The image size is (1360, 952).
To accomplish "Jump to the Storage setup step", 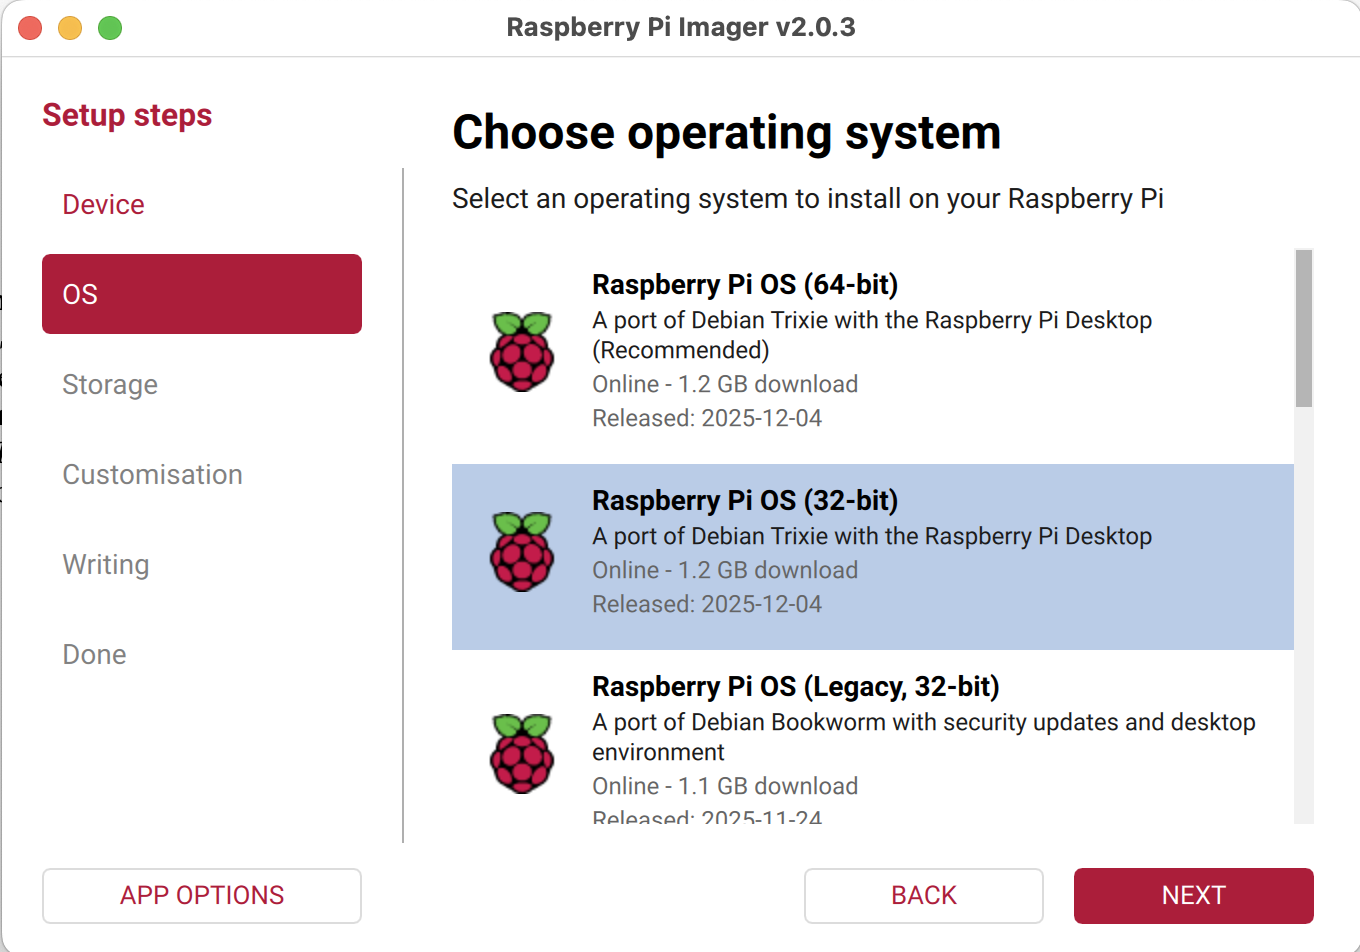I will [110, 385].
